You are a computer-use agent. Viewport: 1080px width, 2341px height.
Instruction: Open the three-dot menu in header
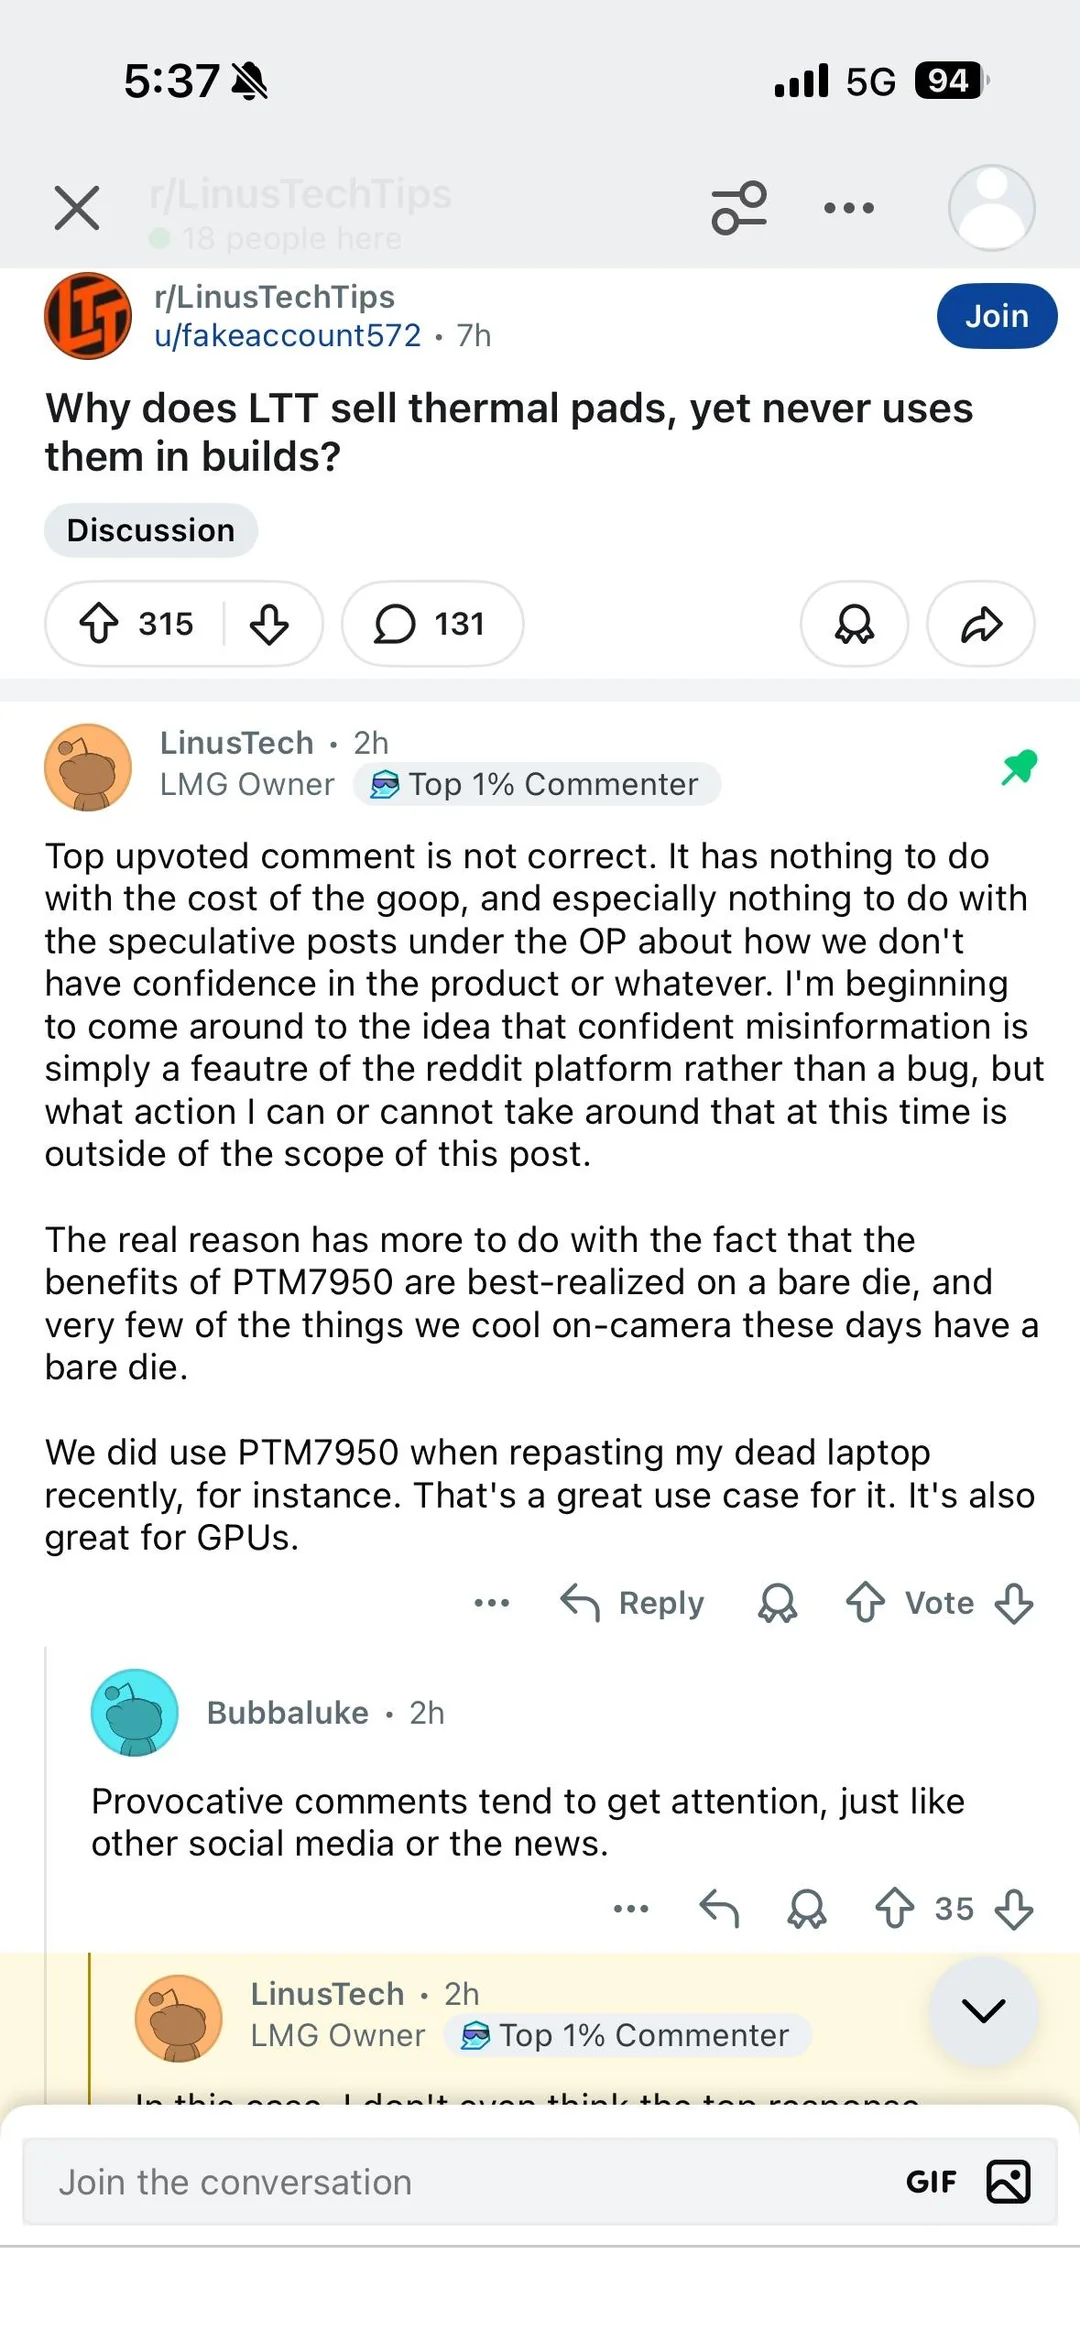(849, 208)
